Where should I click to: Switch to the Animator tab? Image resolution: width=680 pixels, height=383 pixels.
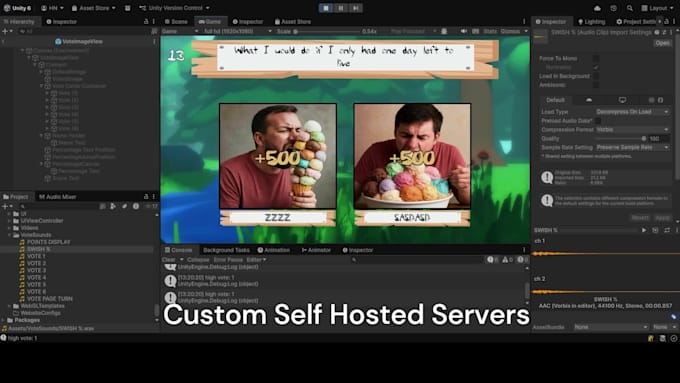click(316, 250)
